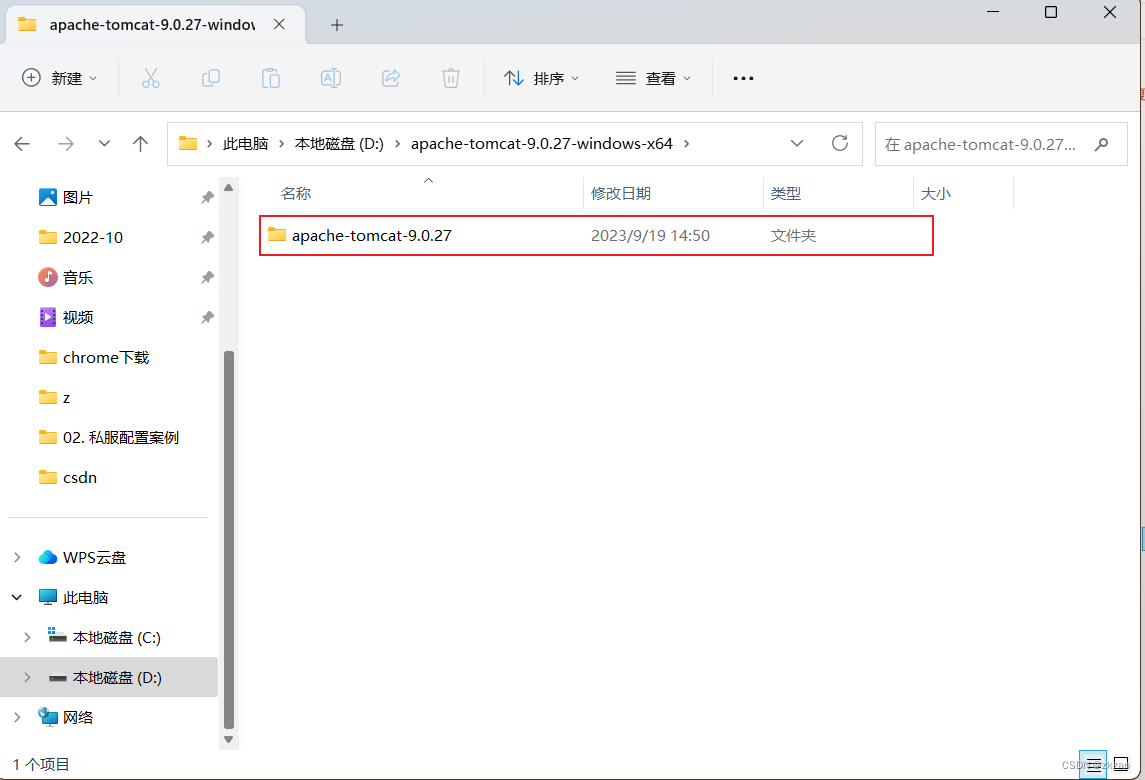Click the date 2023/9/19 14:50

click(x=650, y=235)
